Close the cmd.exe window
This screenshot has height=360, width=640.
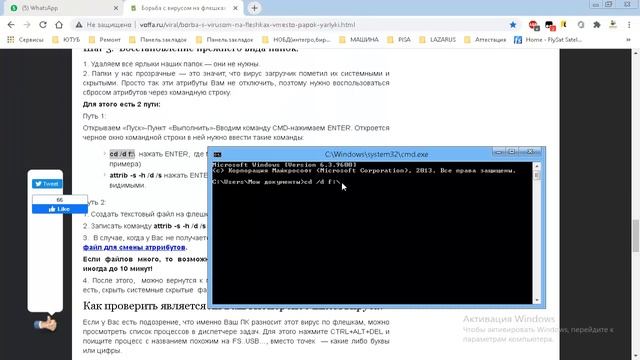click(x=530, y=152)
